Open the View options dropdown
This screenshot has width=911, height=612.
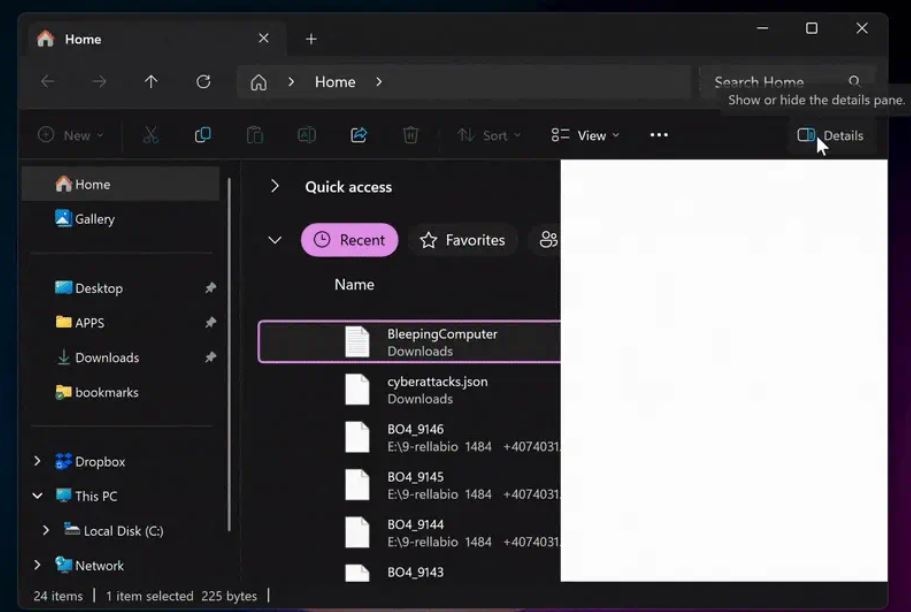pyautogui.click(x=584, y=134)
